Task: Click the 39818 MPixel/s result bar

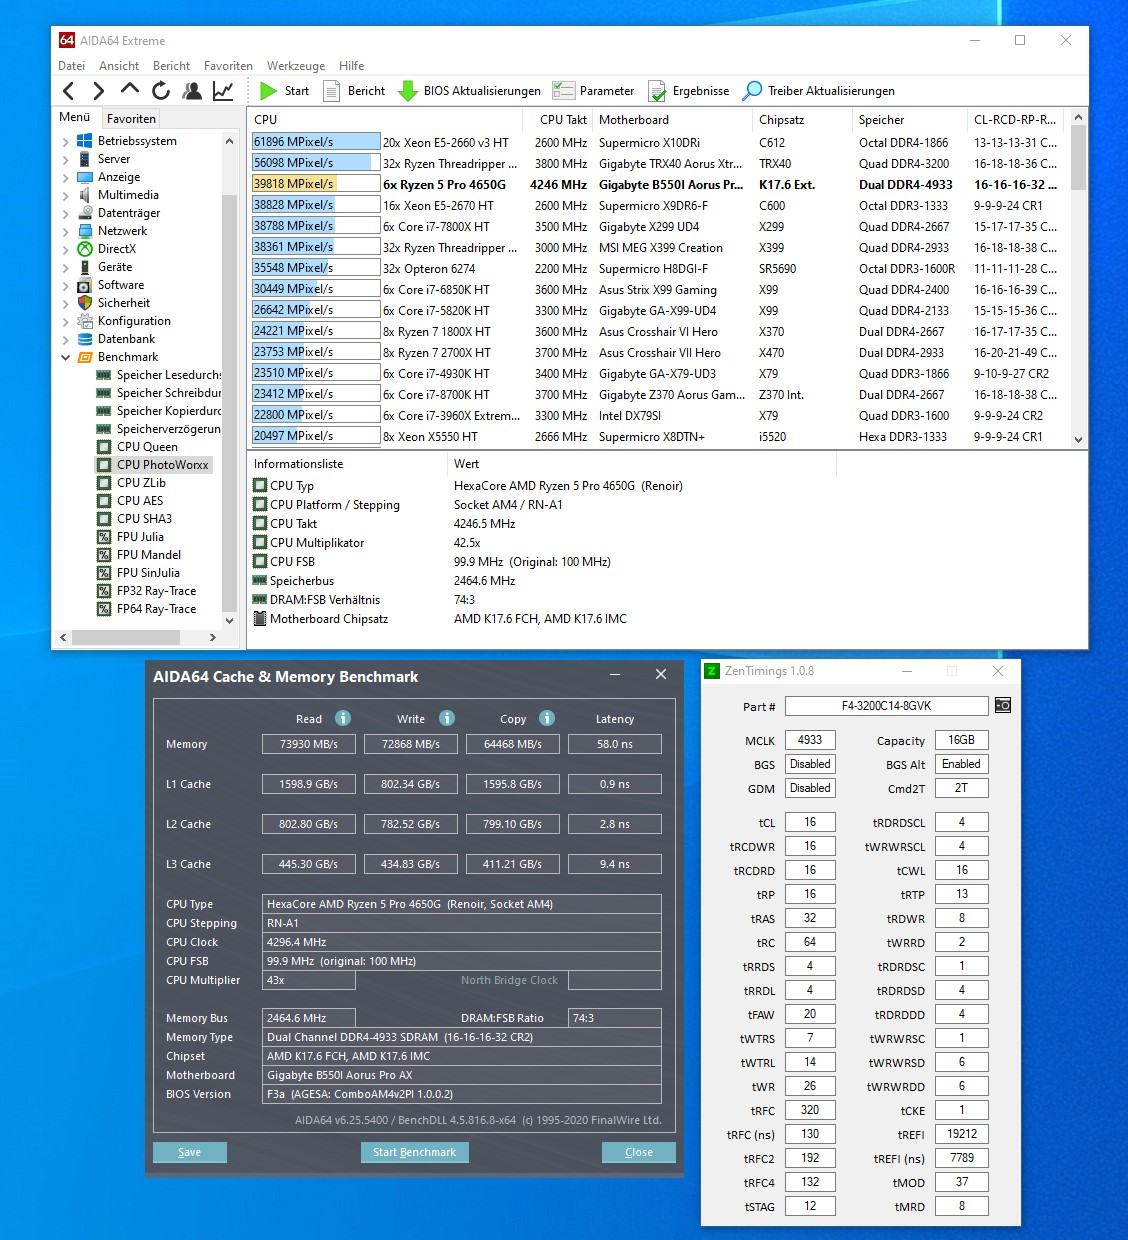Action: click(316, 184)
